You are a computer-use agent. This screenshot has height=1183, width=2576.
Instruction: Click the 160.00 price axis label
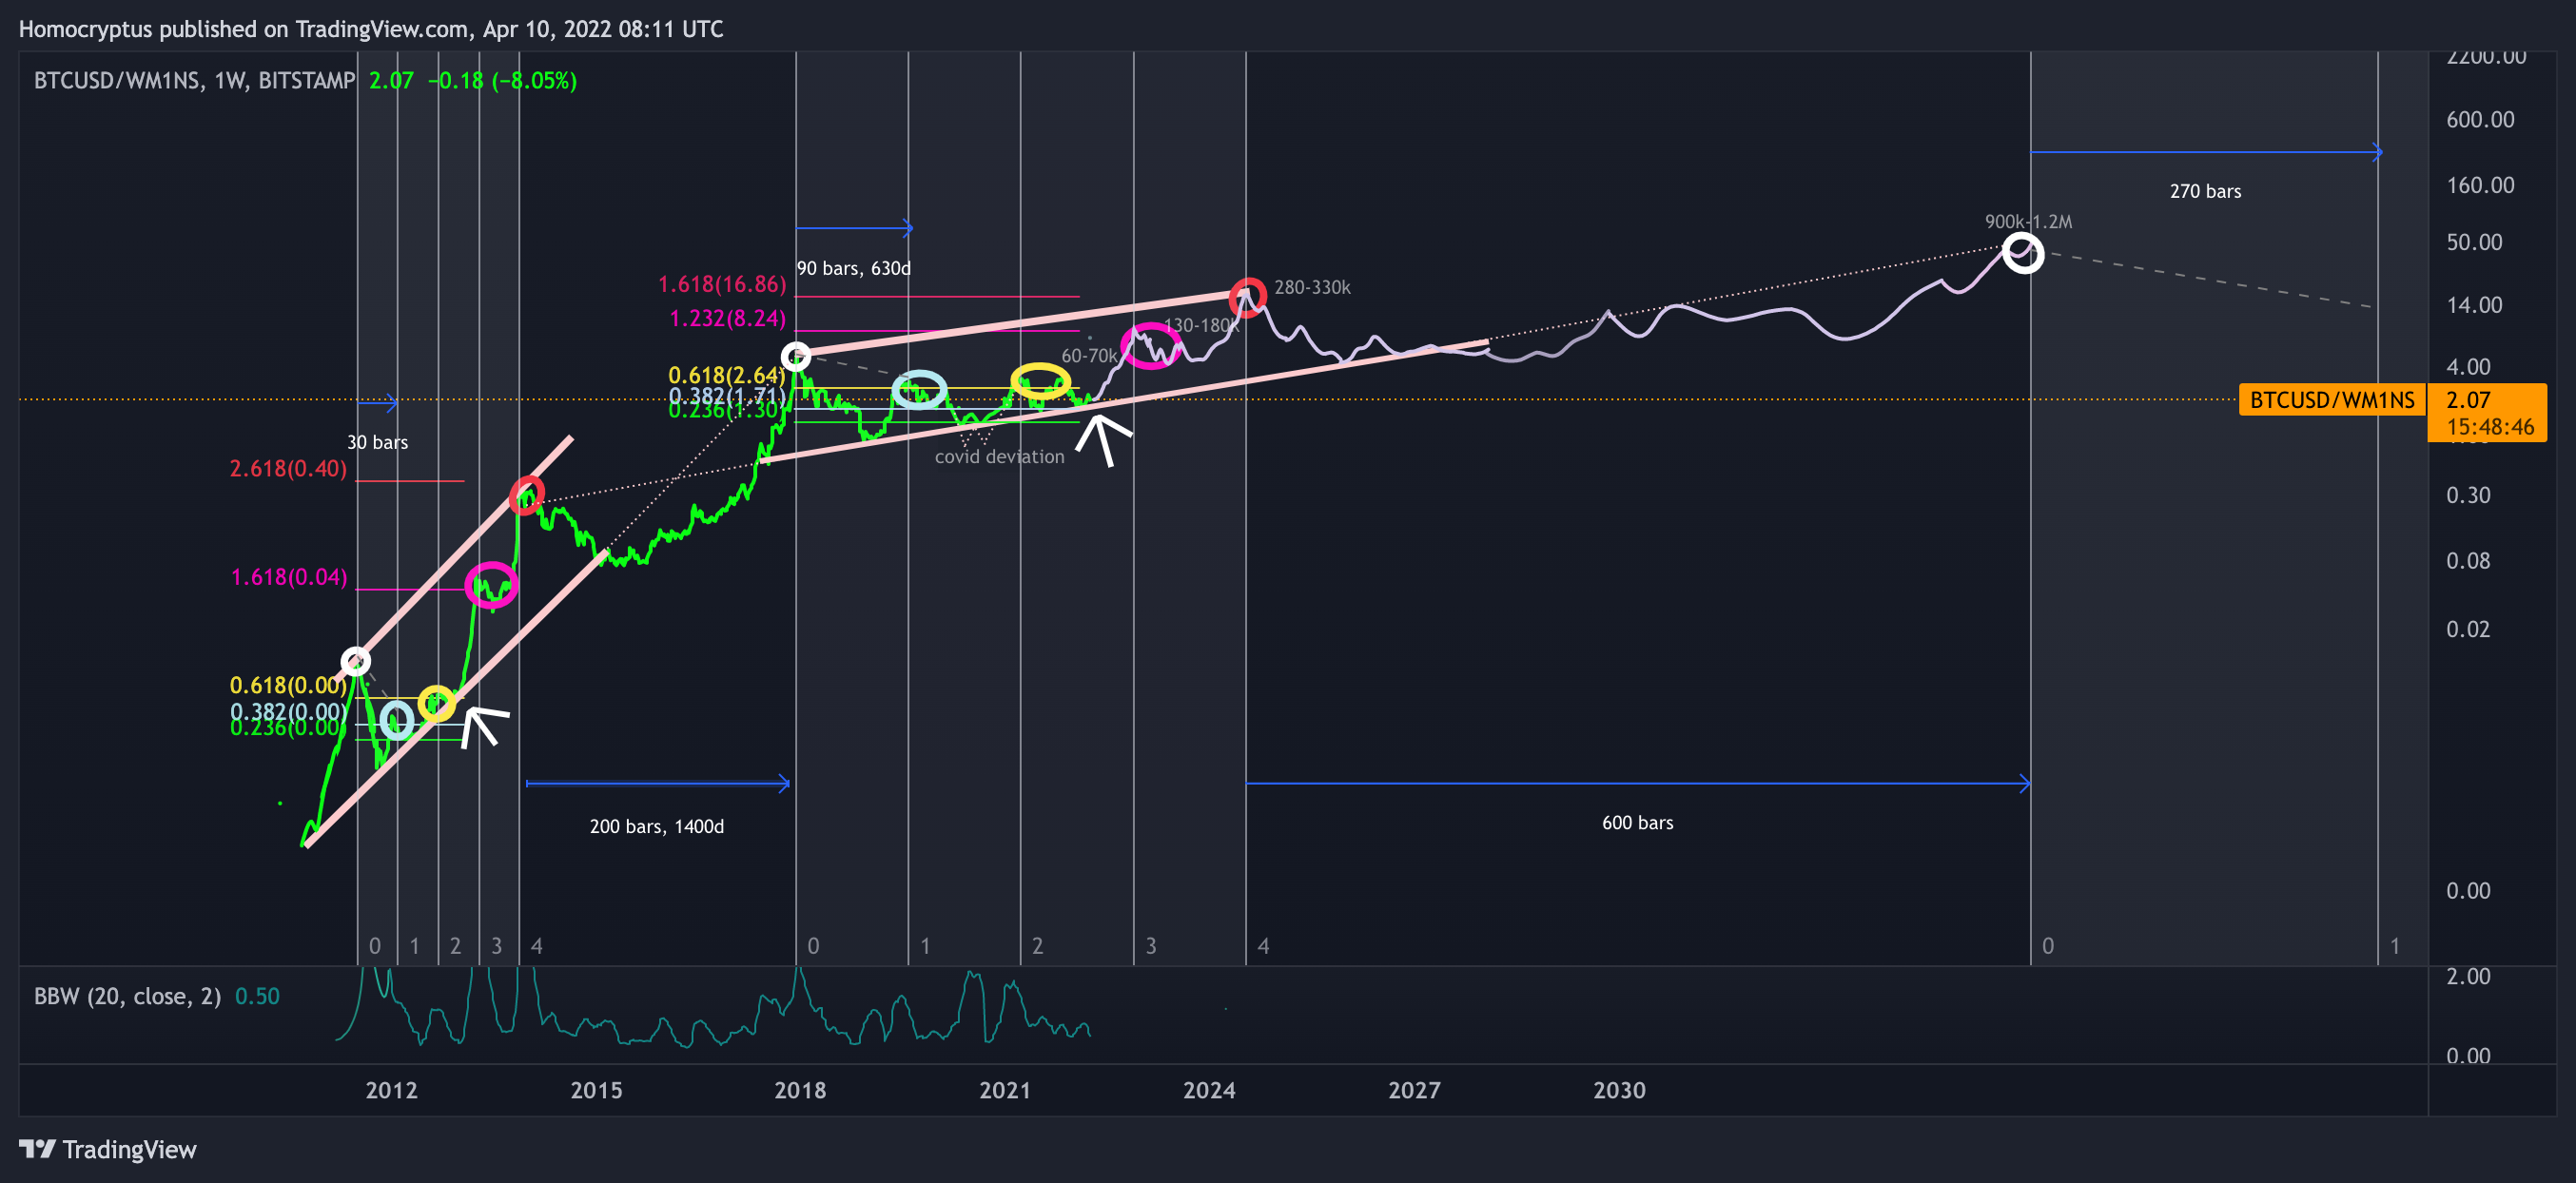coord(2480,185)
